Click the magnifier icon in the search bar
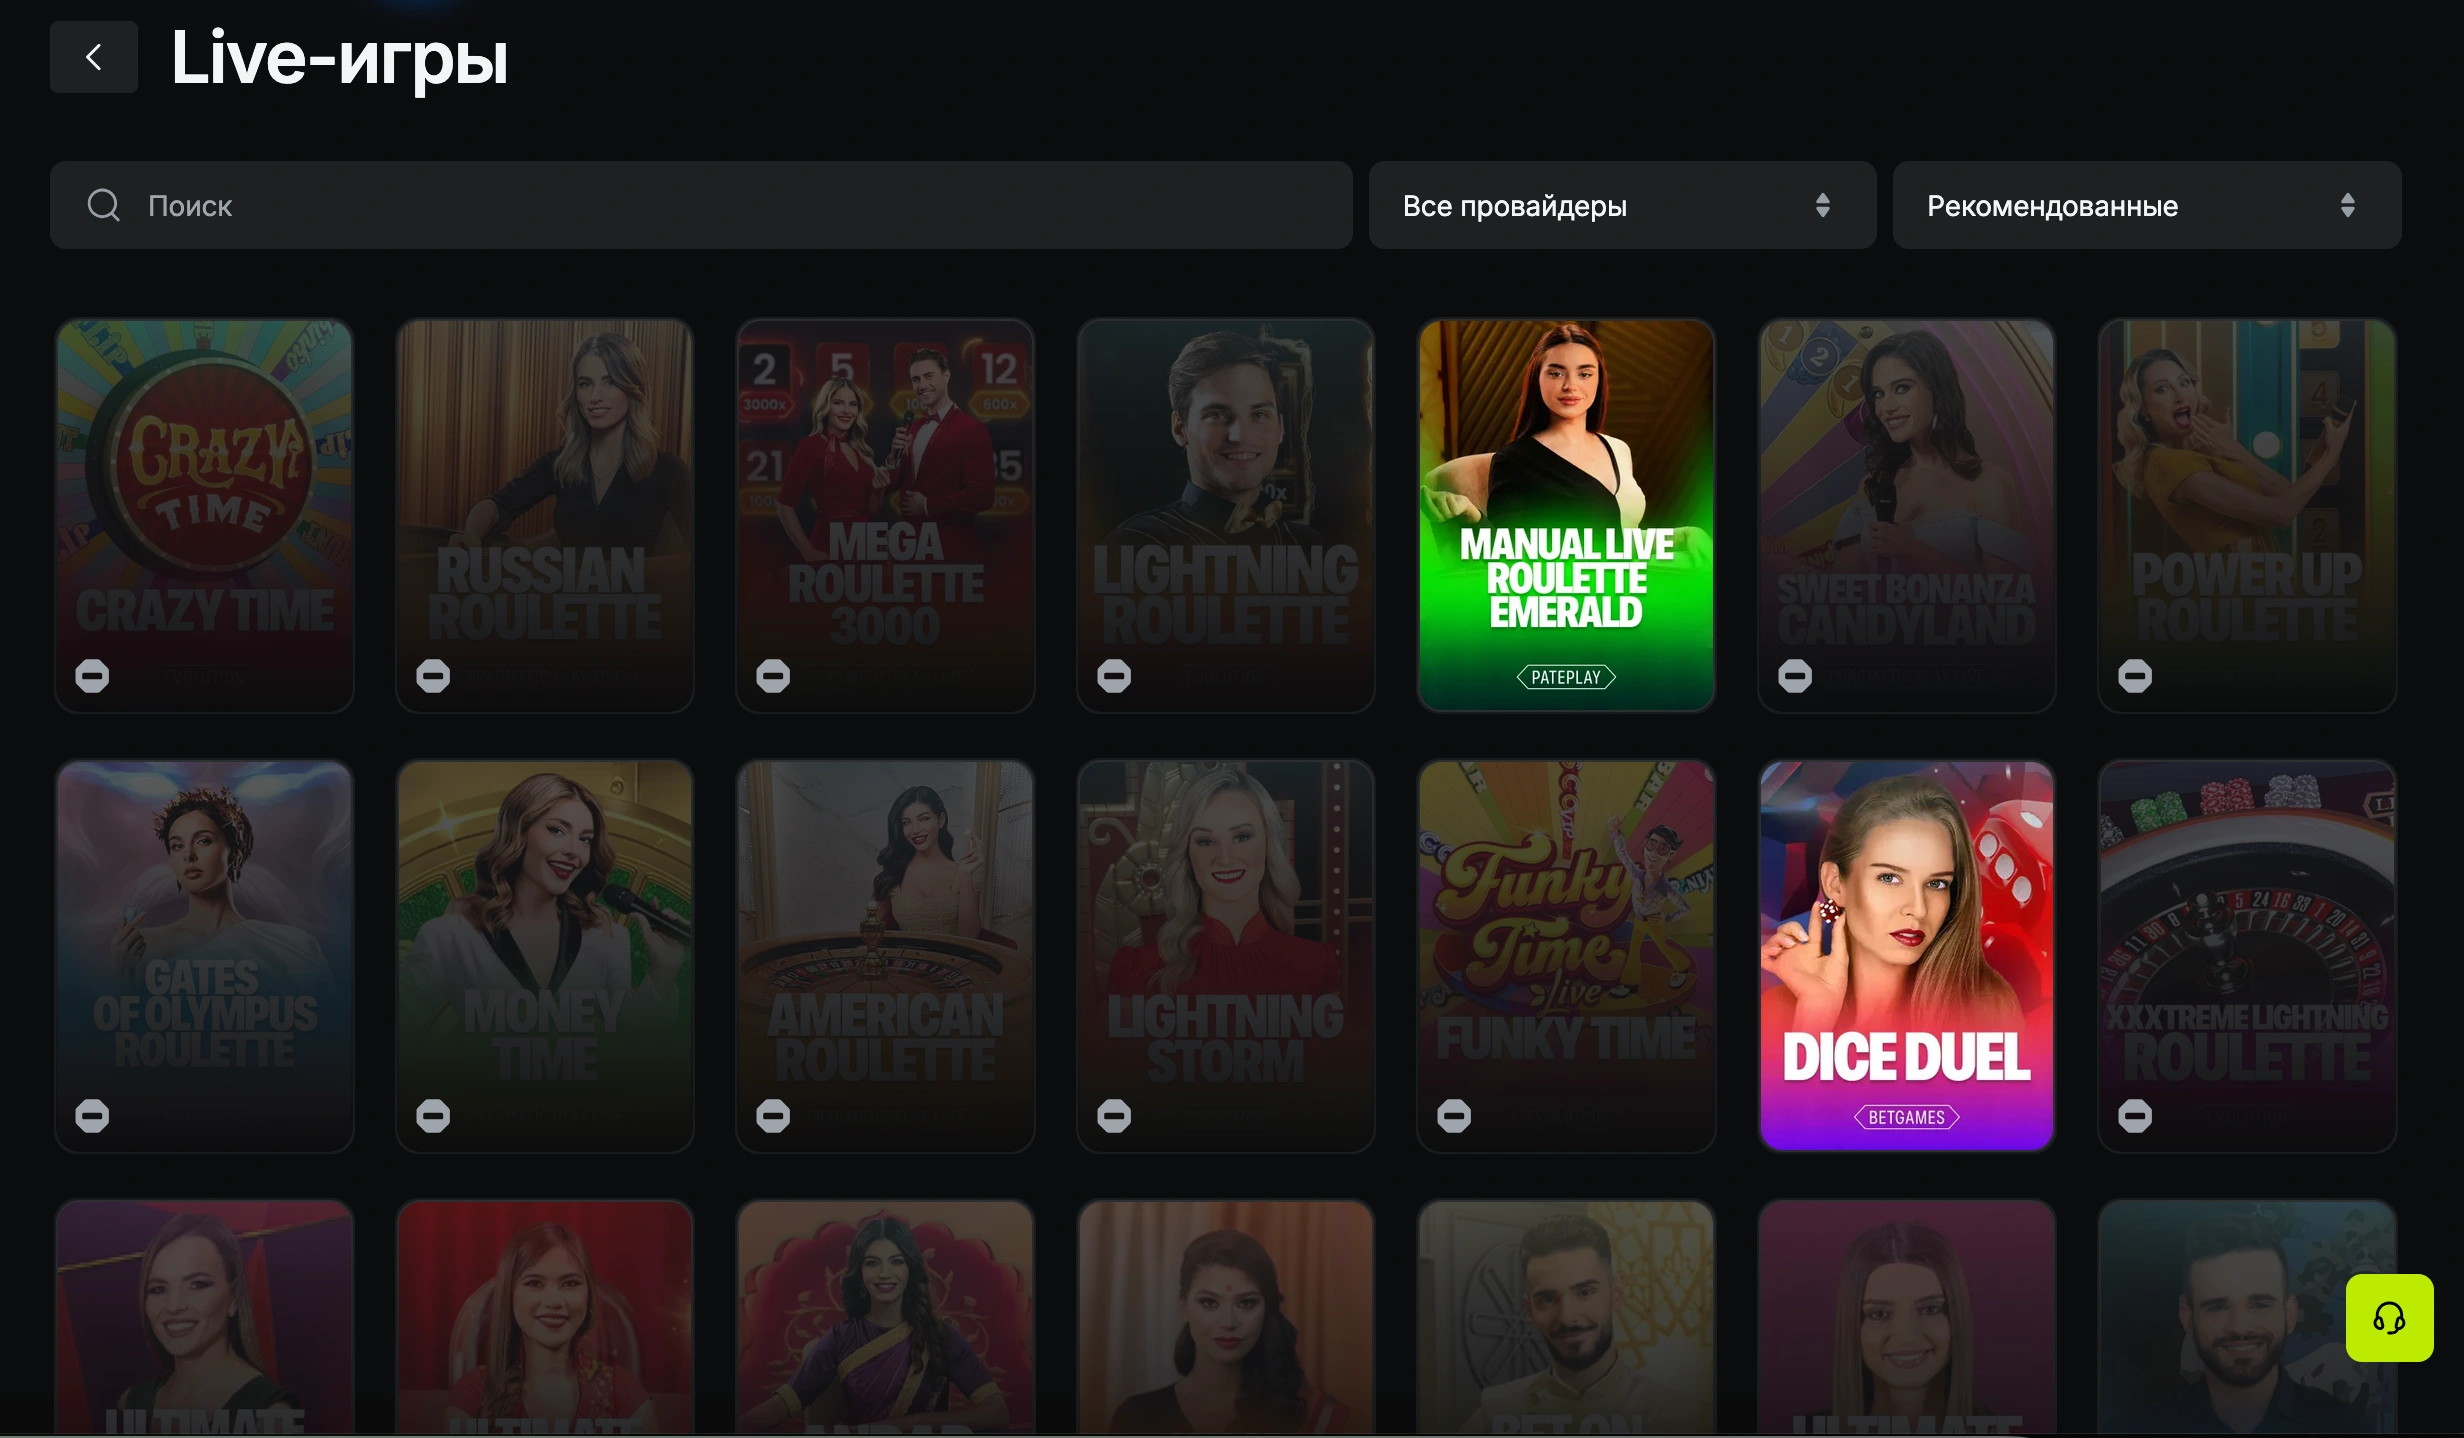This screenshot has width=2464, height=1438. [103, 205]
